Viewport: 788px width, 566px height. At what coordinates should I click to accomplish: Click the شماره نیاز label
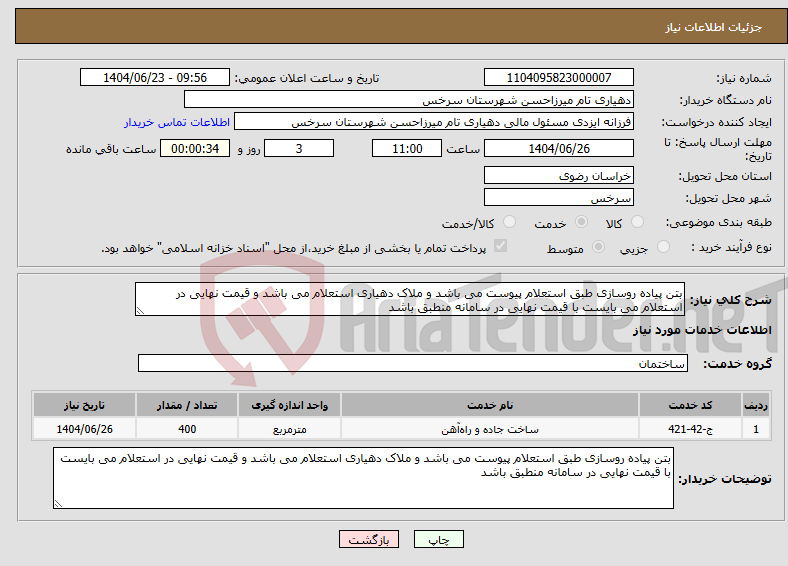point(744,78)
